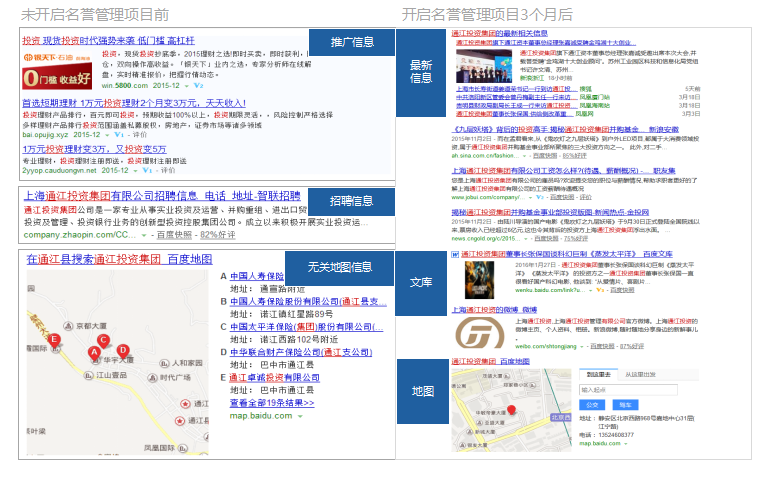Image resolution: width=773 pixels, height=481 pixels.
Task: Click the V1 badge next to bai.opujig.xyz
Action: coord(119,135)
